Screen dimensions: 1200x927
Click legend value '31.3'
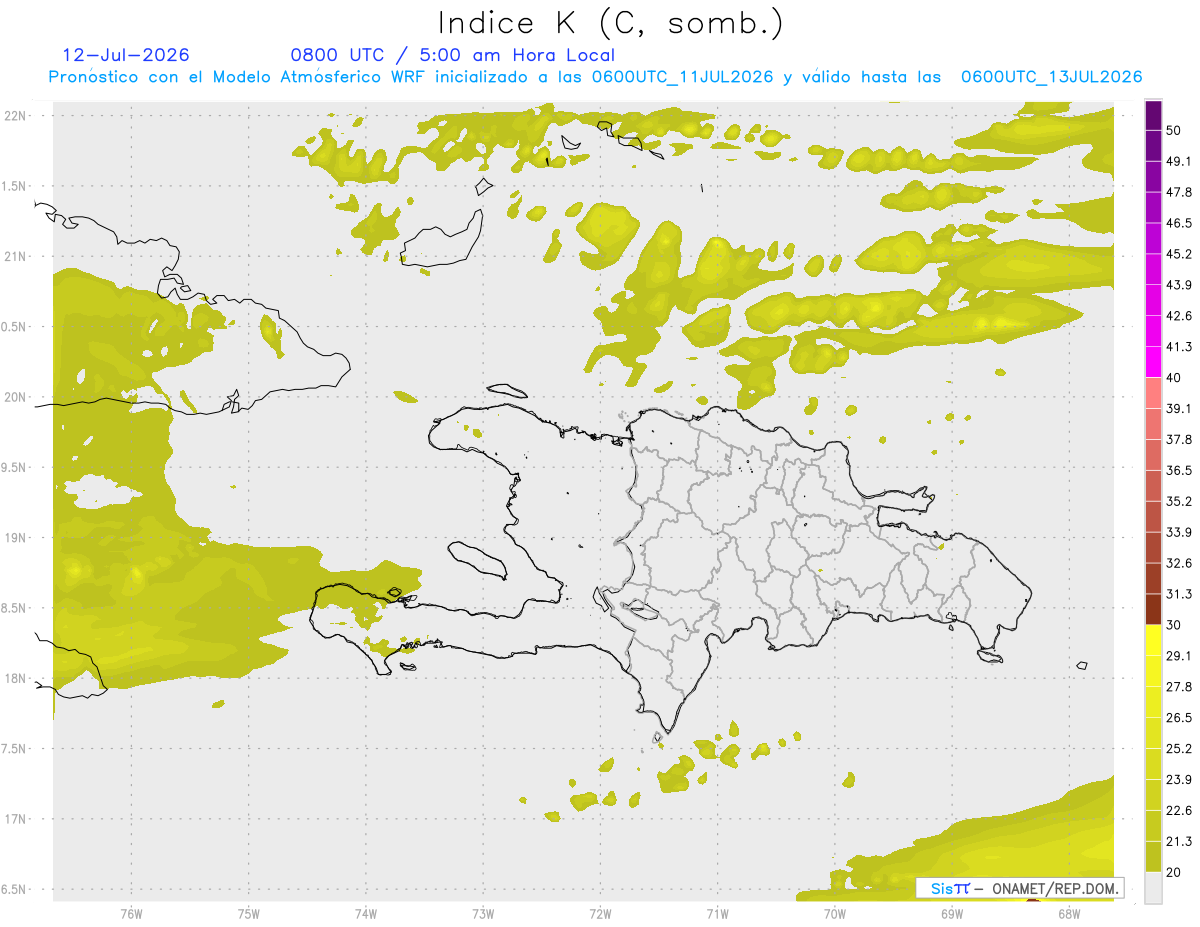1179,594
